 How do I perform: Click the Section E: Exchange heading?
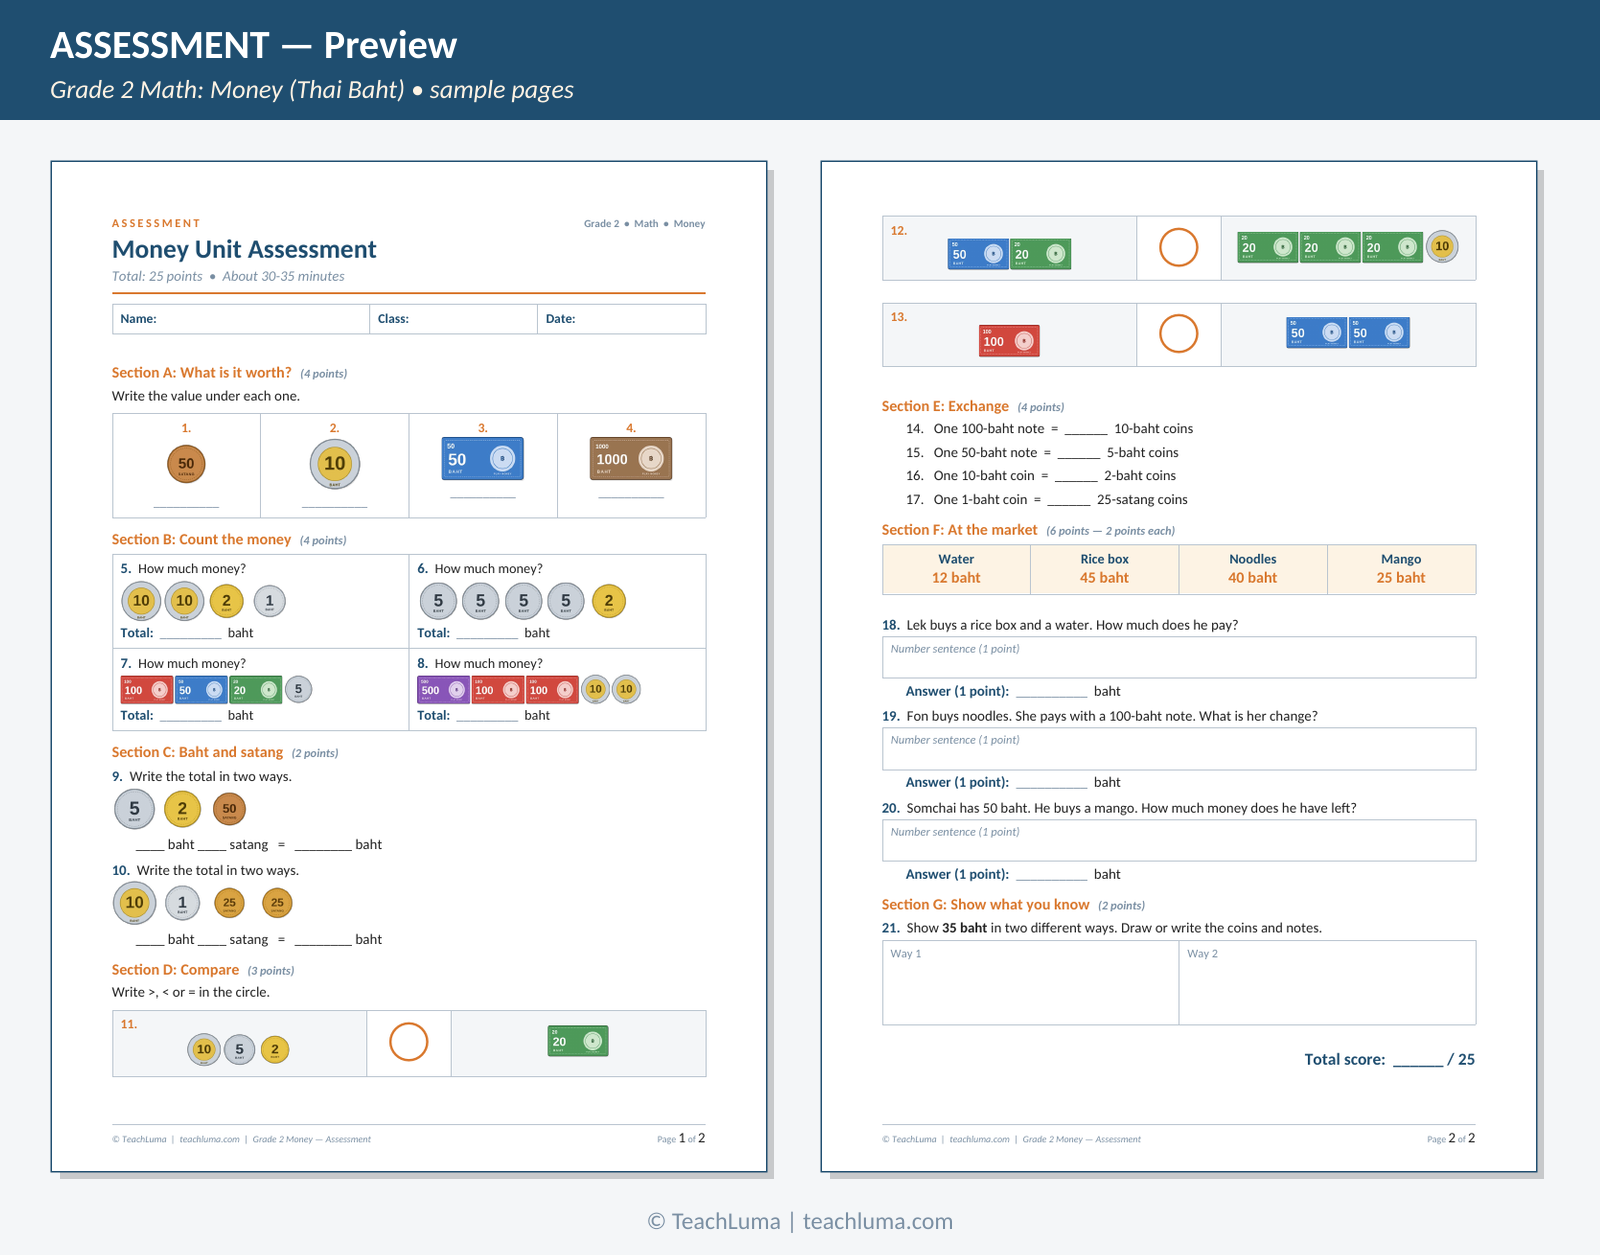tap(945, 406)
